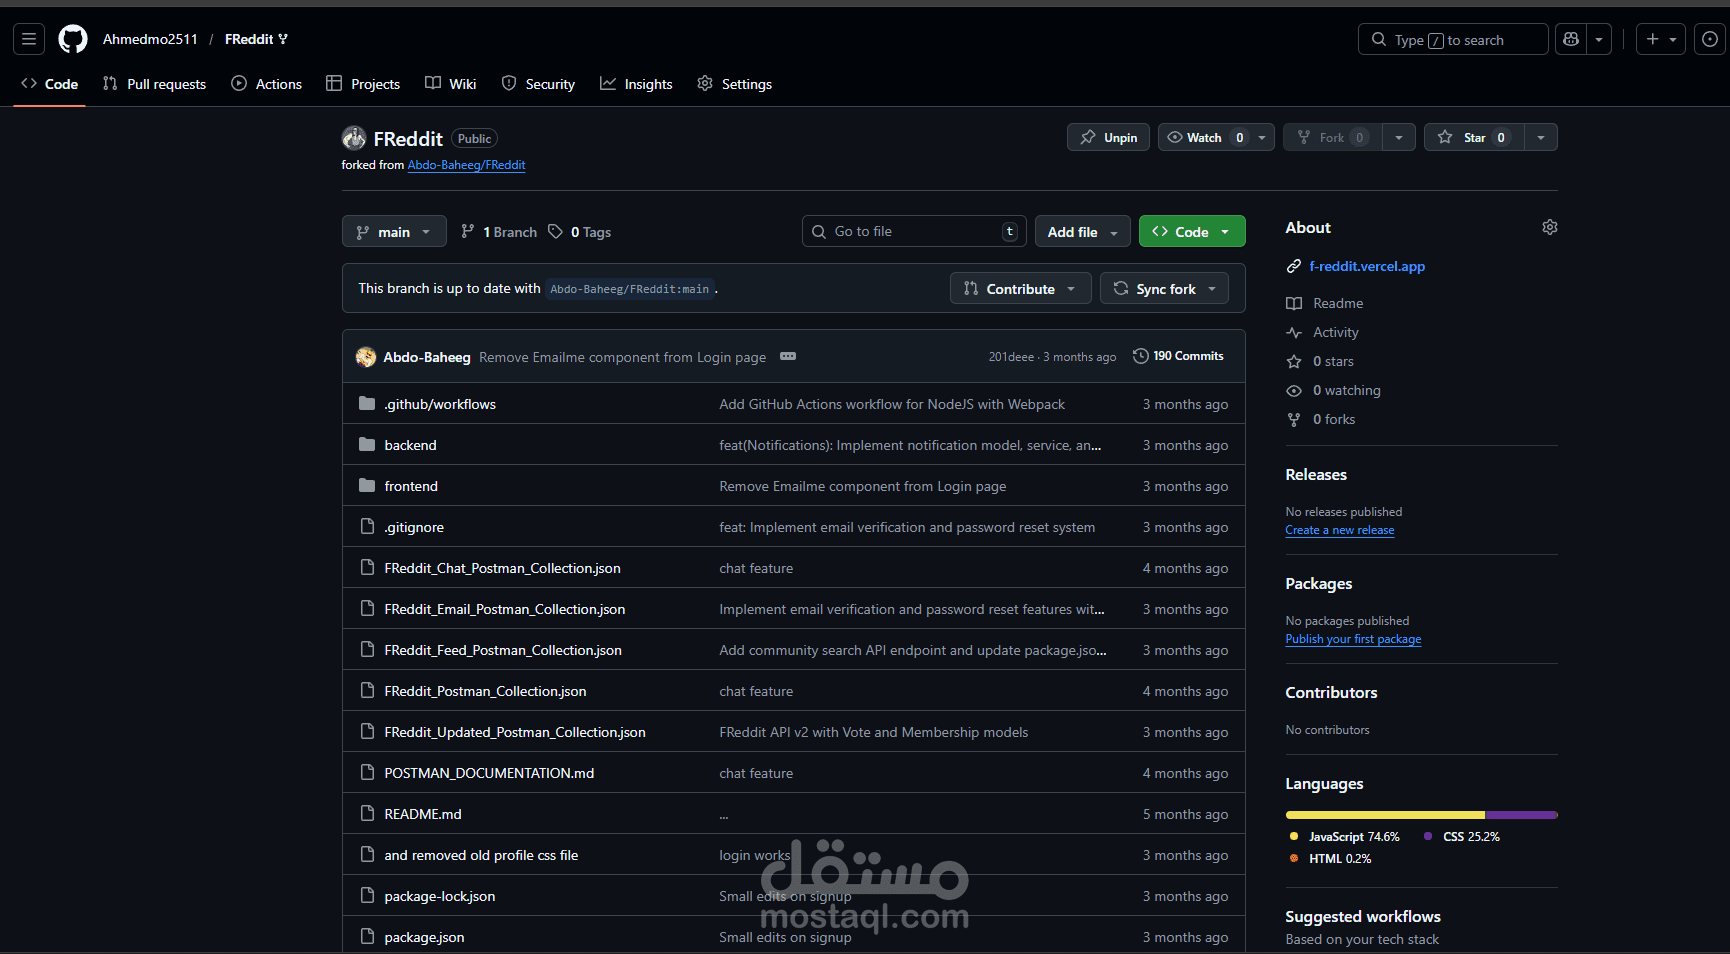
Task: Click the HTML 0.2% language entry
Action: pos(1330,859)
